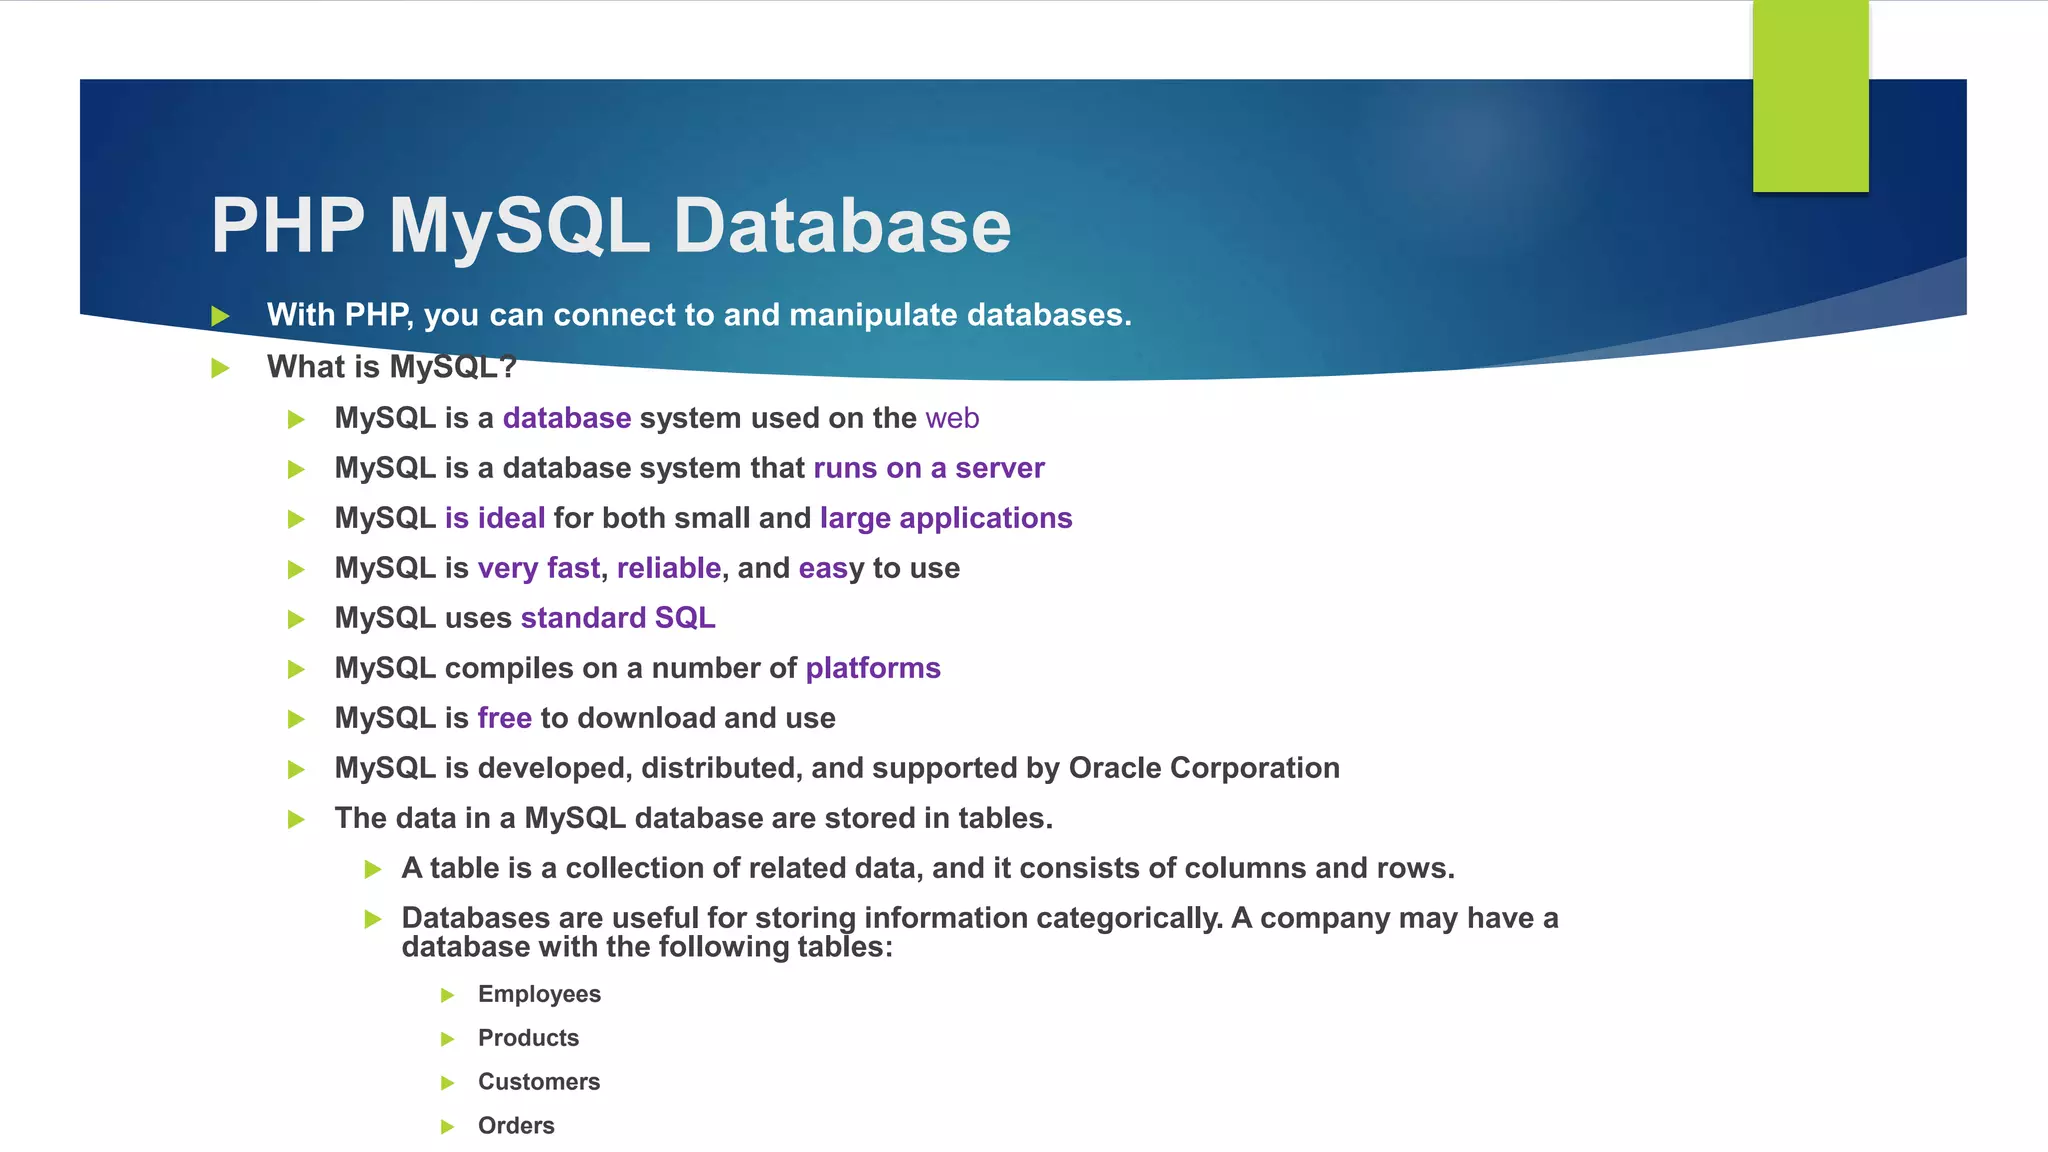
Task: Click the purple 'web' word
Action: point(952,418)
